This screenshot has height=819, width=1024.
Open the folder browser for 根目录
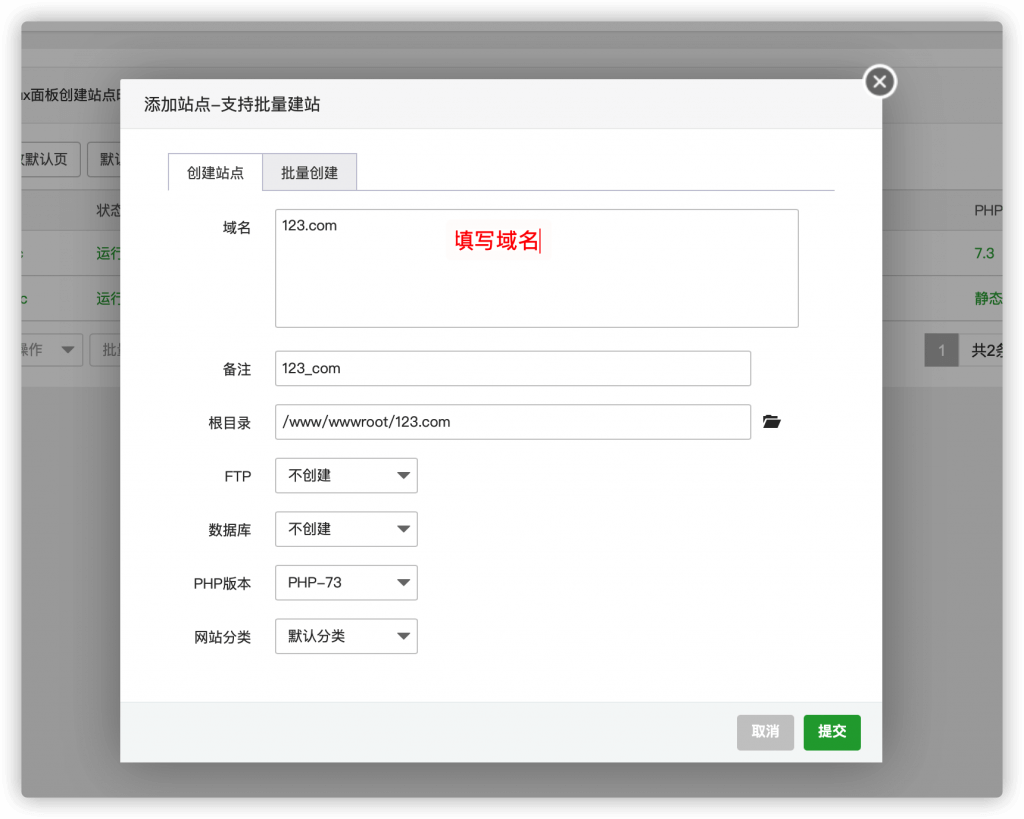tap(771, 421)
